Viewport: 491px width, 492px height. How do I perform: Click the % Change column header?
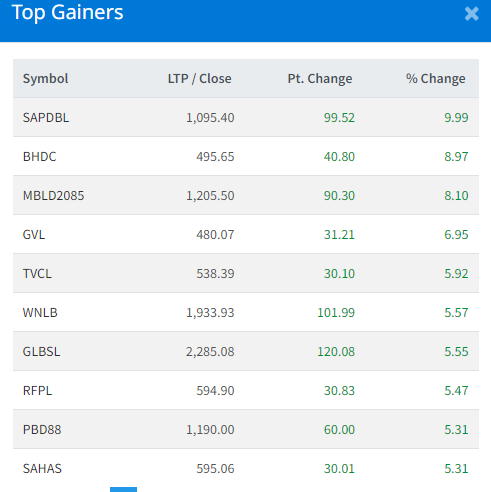click(x=435, y=79)
